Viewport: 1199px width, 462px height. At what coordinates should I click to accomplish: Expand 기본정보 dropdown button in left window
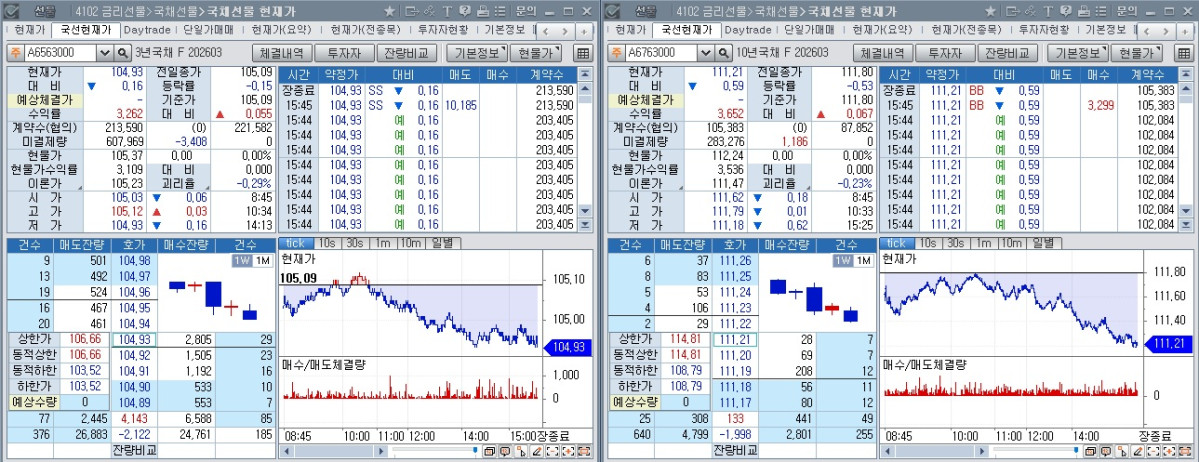coord(477,53)
